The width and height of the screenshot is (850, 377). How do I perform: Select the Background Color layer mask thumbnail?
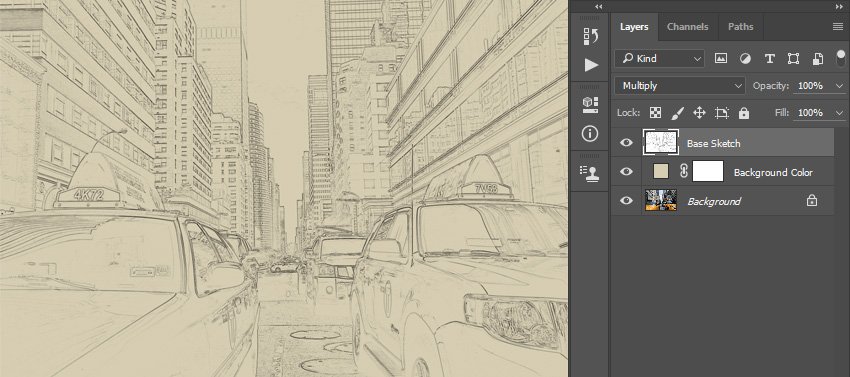[x=708, y=171]
